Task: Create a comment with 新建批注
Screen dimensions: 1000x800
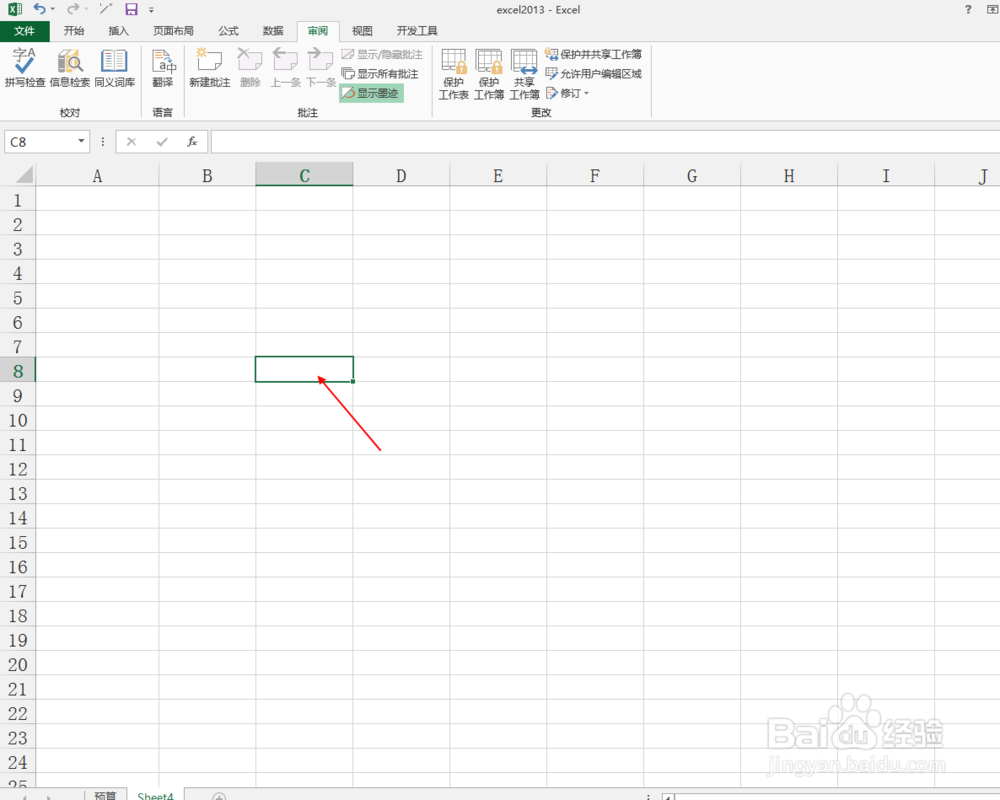Action: (210, 70)
